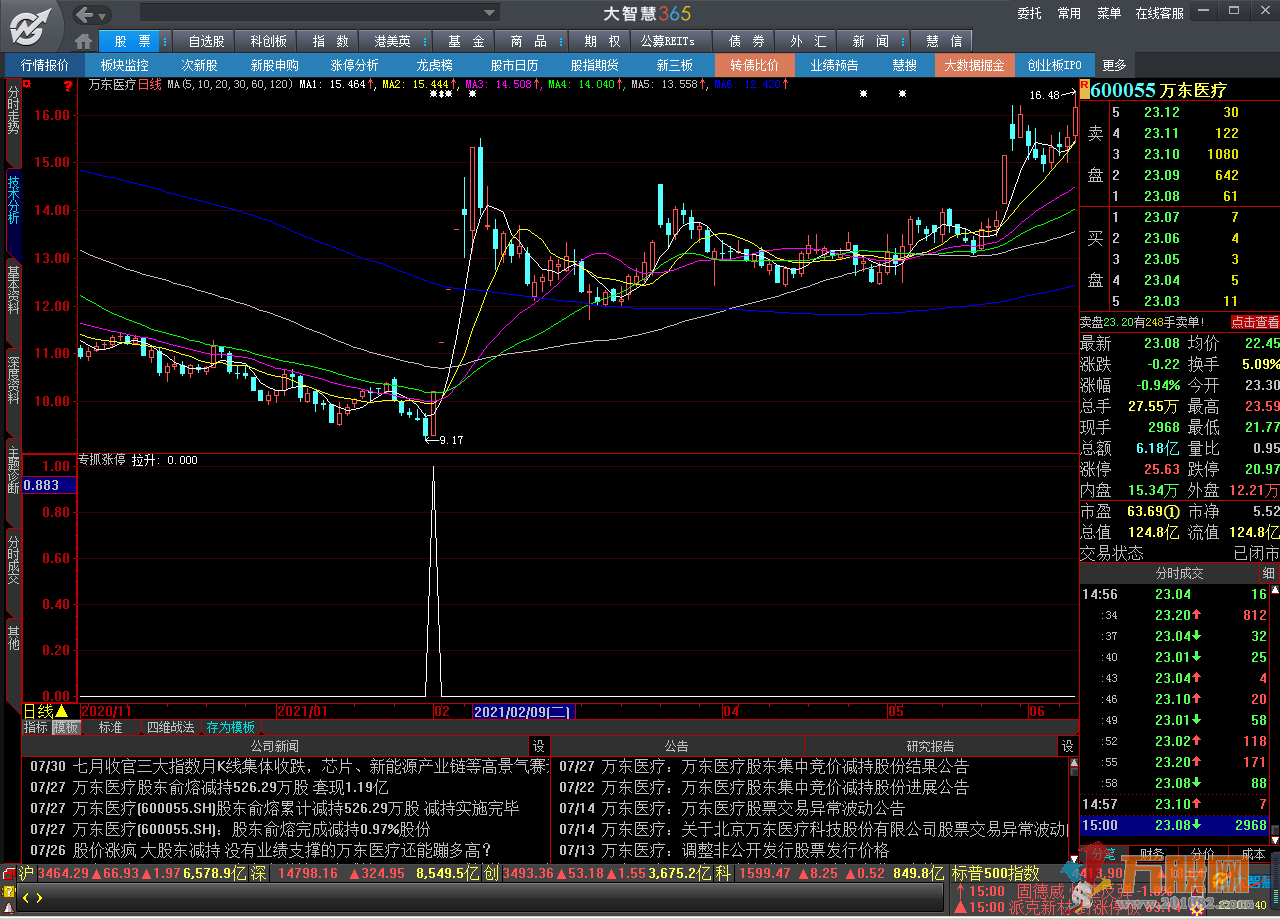The image size is (1280, 920).
Task: Click the yellow question icon bottom-left
Action: (8, 890)
